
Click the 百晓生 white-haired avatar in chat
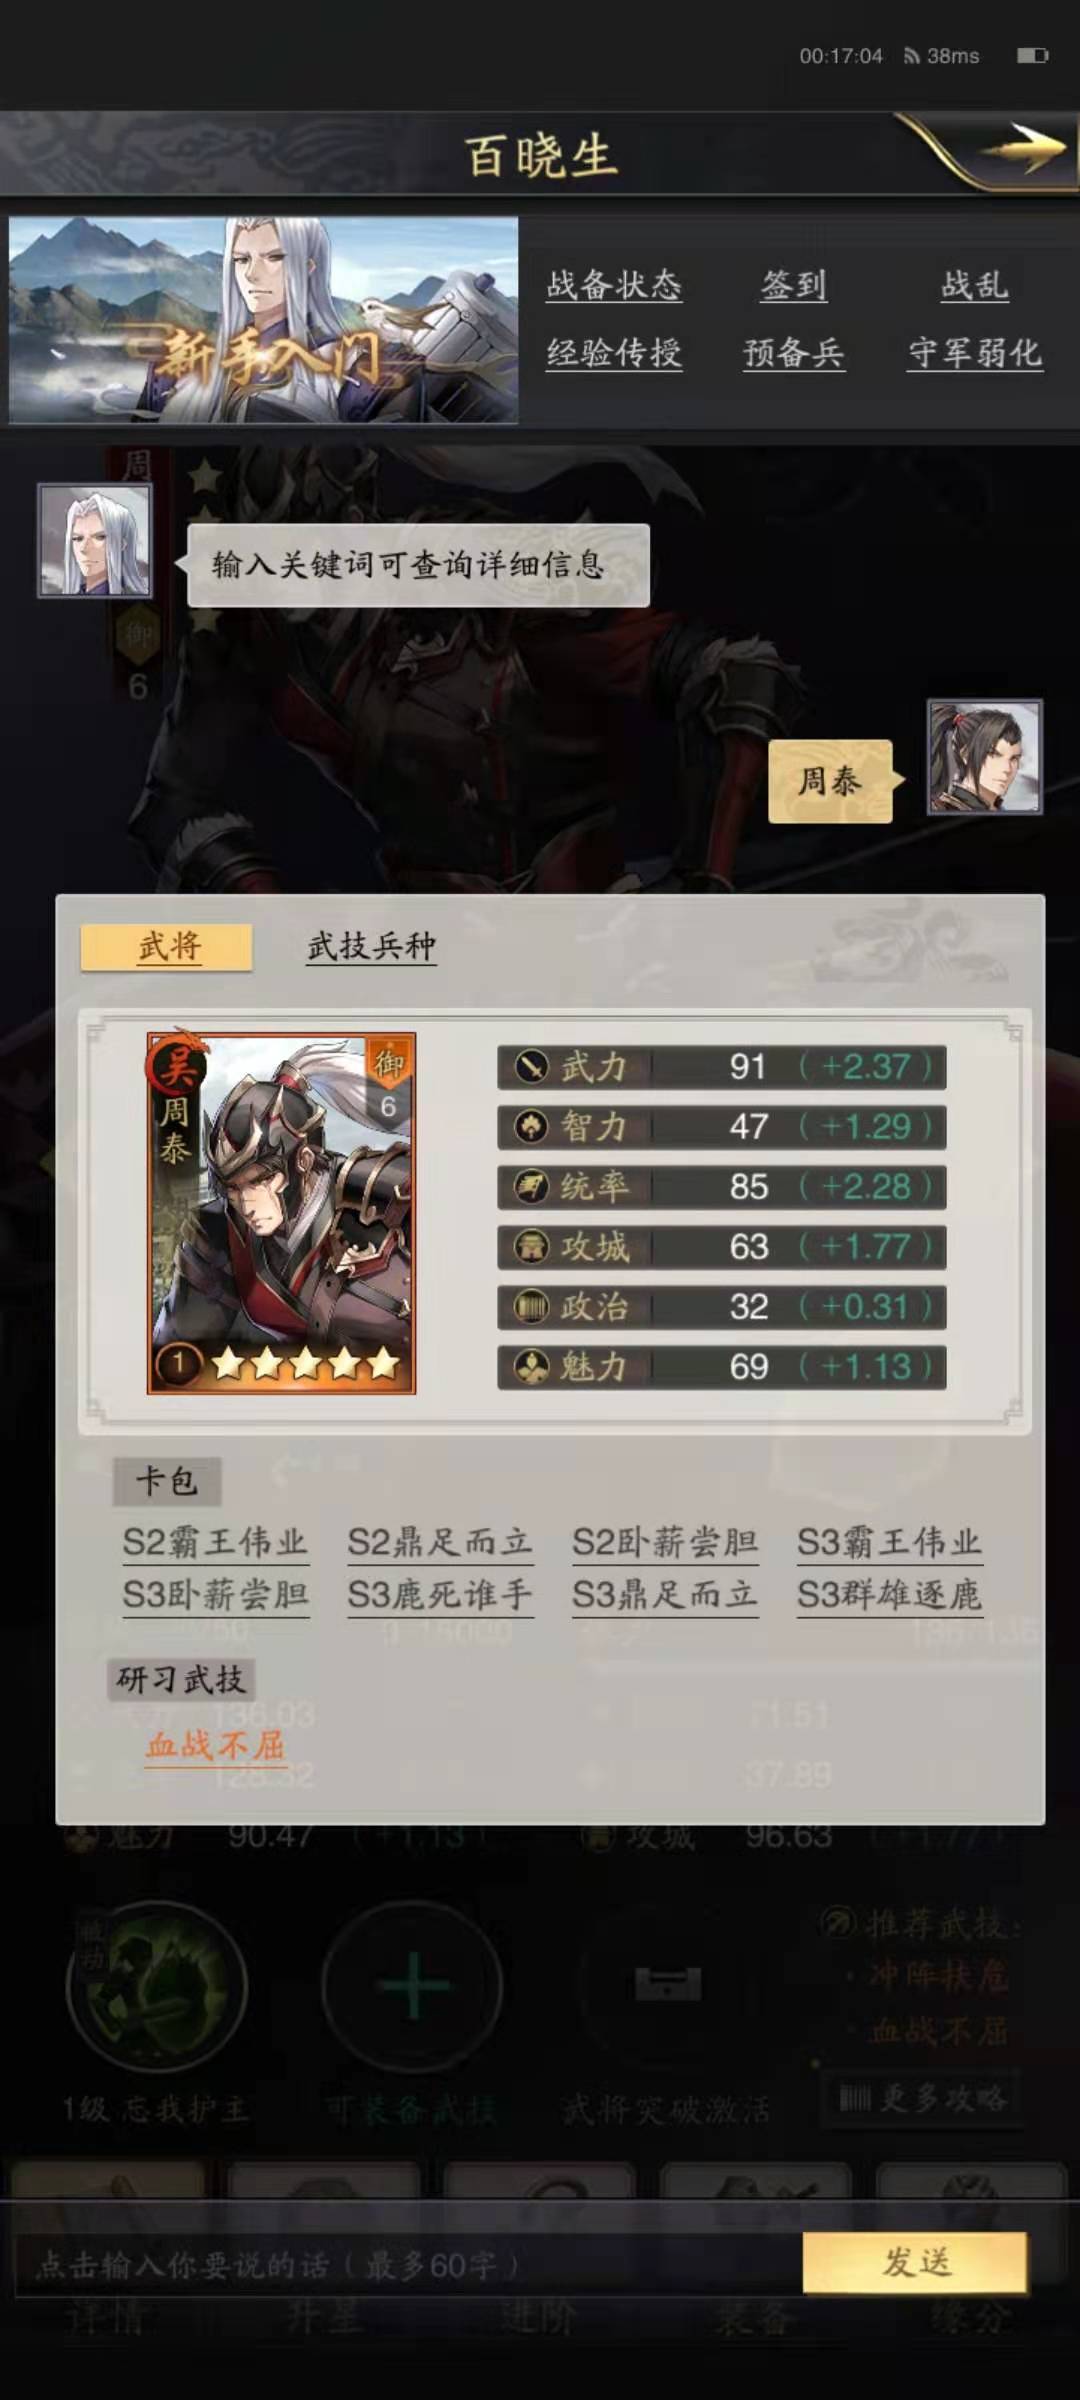(95, 541)
